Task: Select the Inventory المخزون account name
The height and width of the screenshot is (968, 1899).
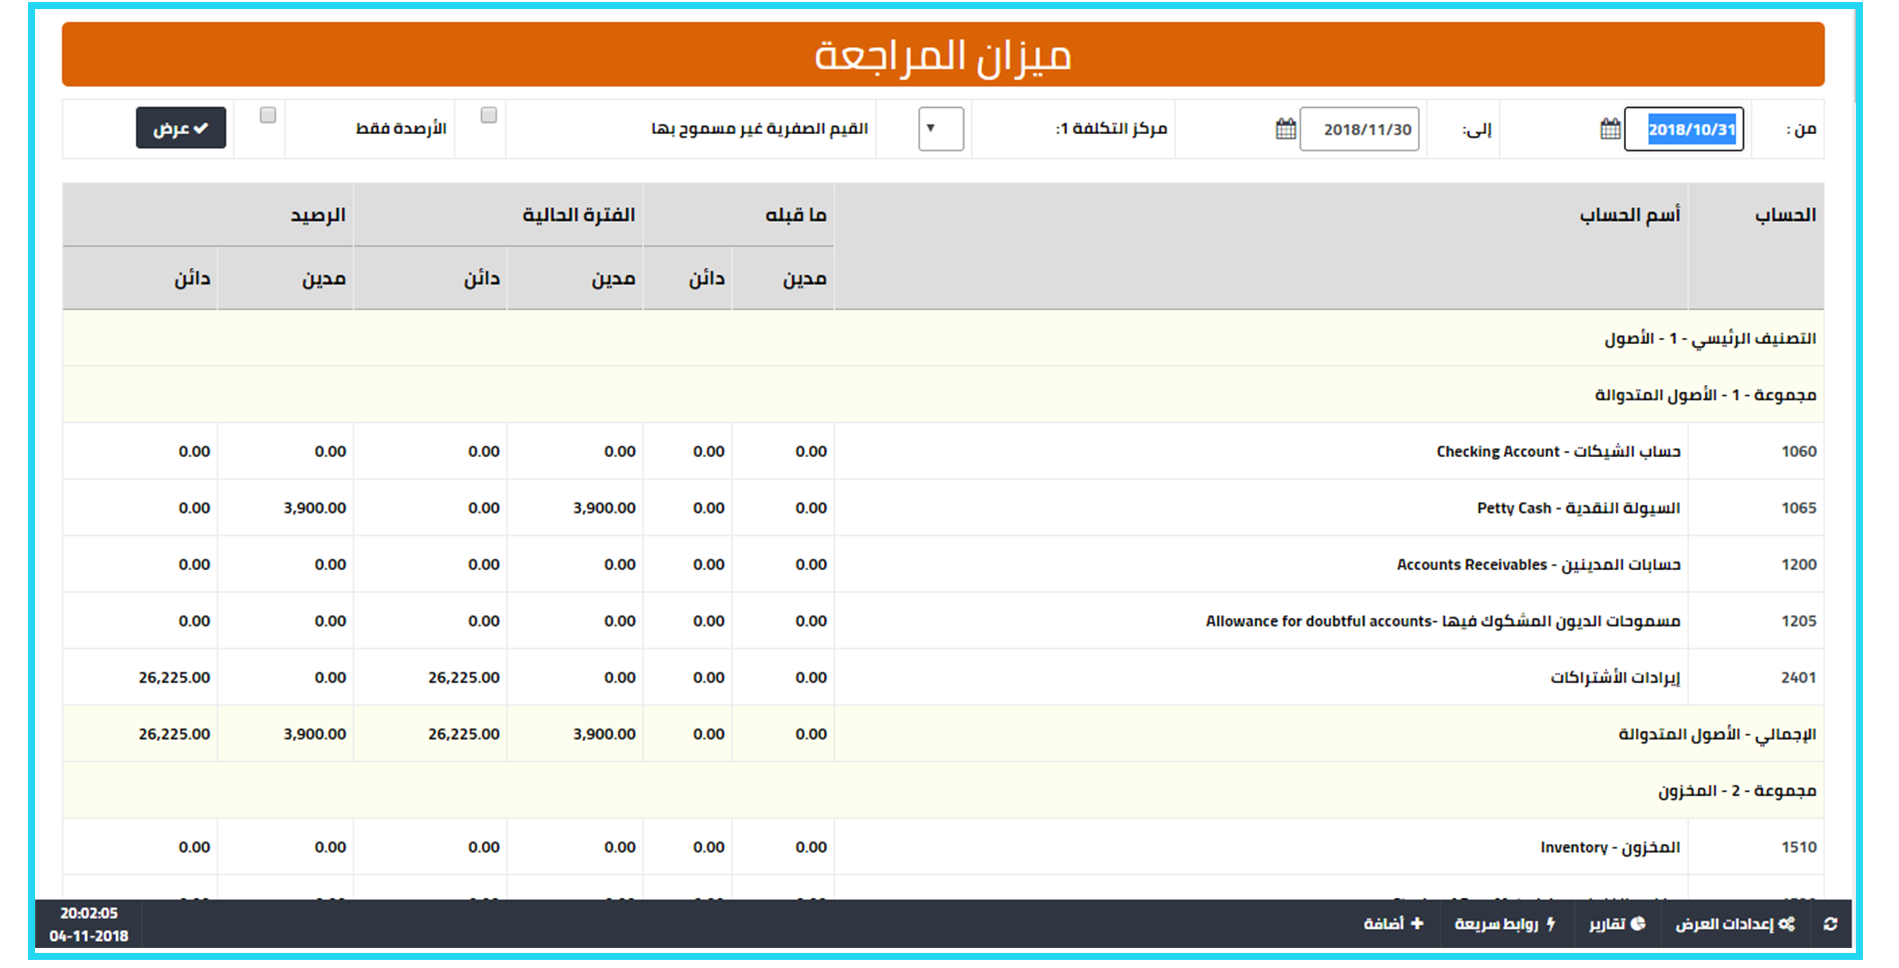Action: [1609, 848]
